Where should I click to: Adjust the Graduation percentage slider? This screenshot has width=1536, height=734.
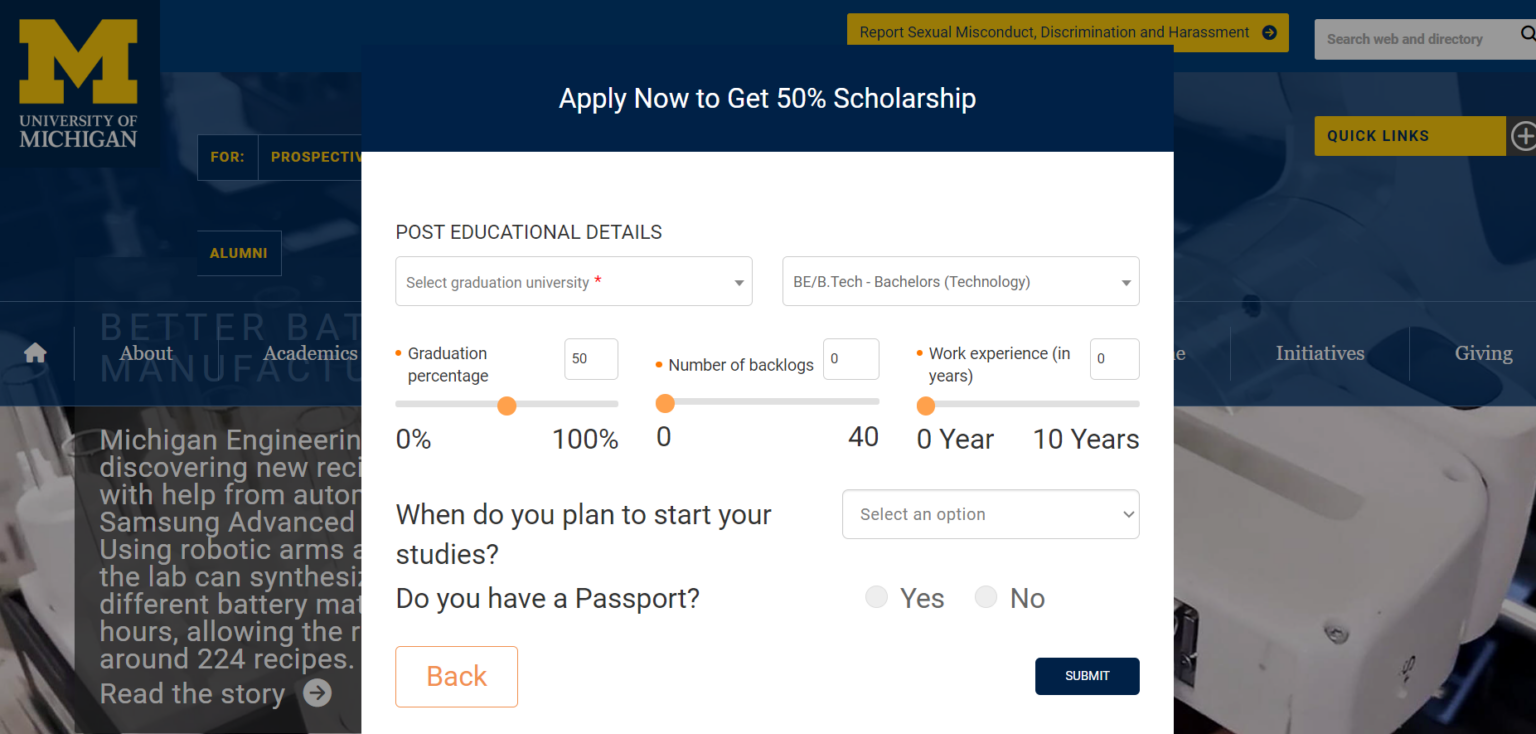507,405
